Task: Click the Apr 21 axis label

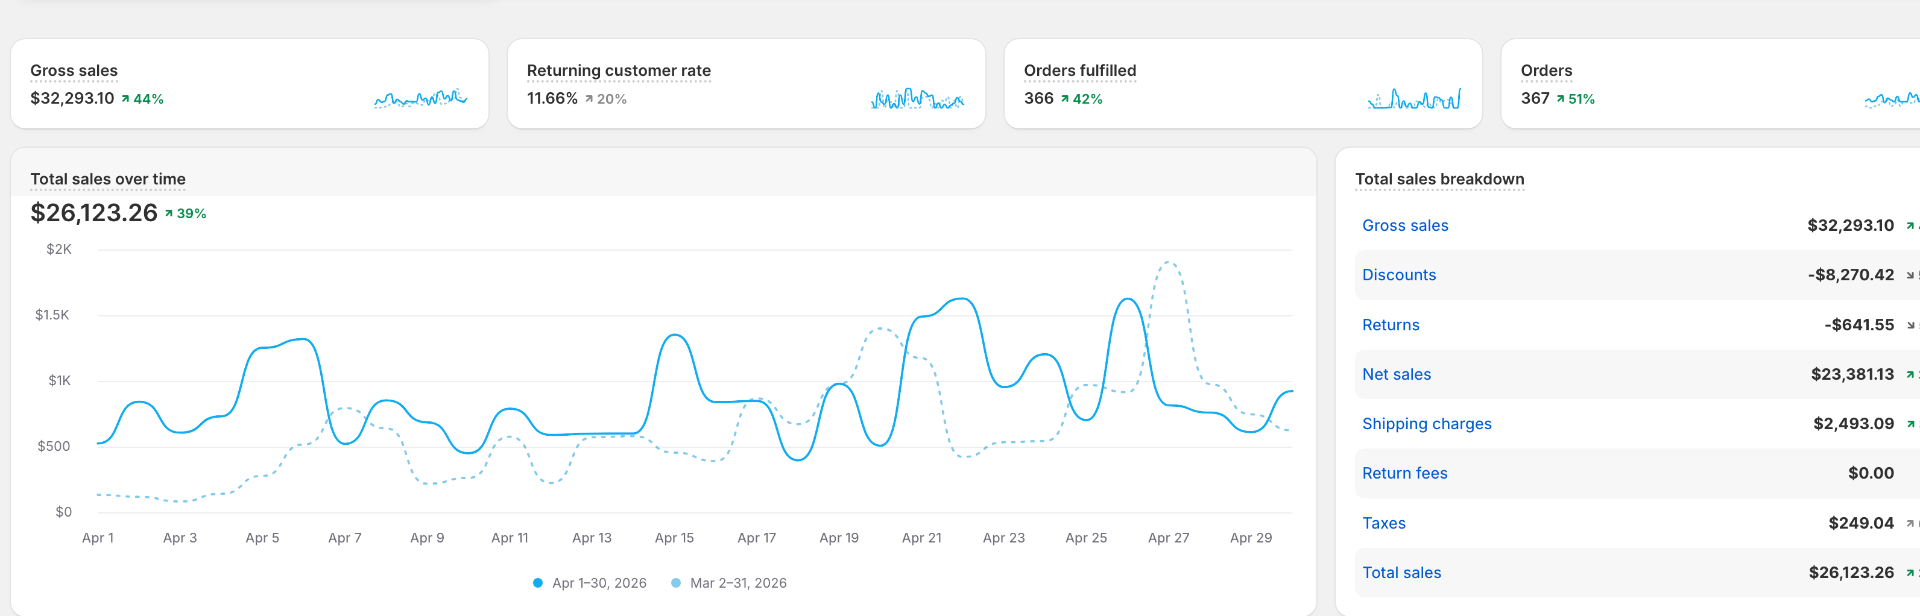Action: pyautogui.click(x=921, y=538)
